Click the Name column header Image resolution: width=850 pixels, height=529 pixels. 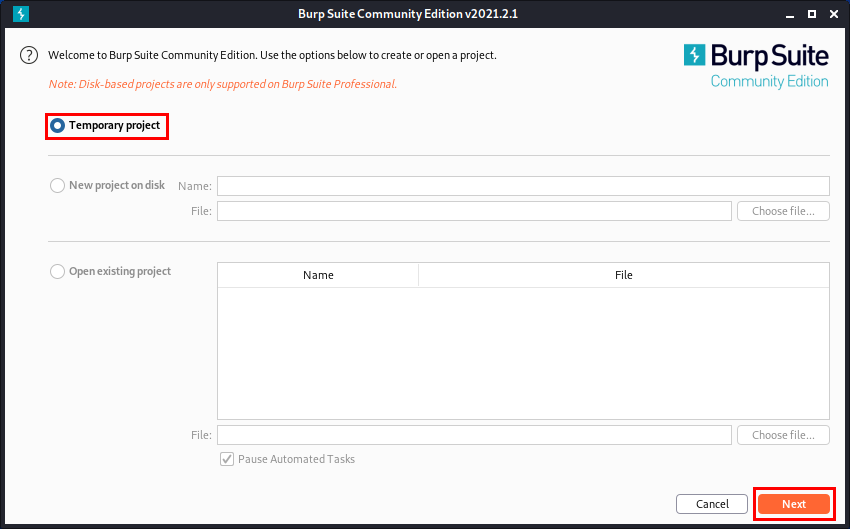[x=318, y=275]
